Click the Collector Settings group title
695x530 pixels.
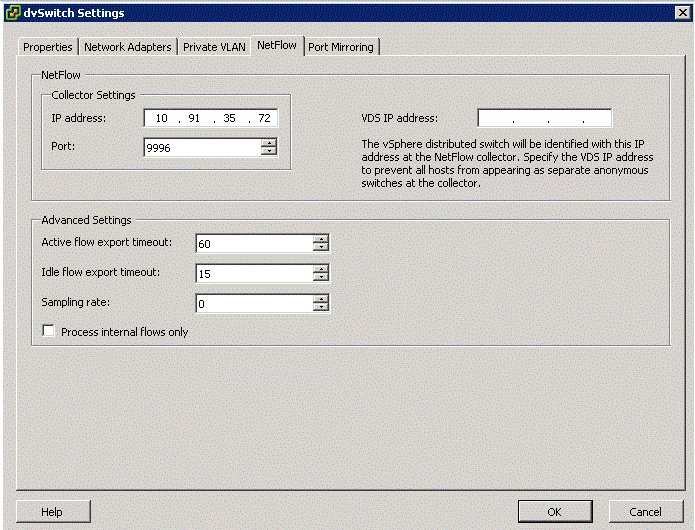[x=93, y=95]
